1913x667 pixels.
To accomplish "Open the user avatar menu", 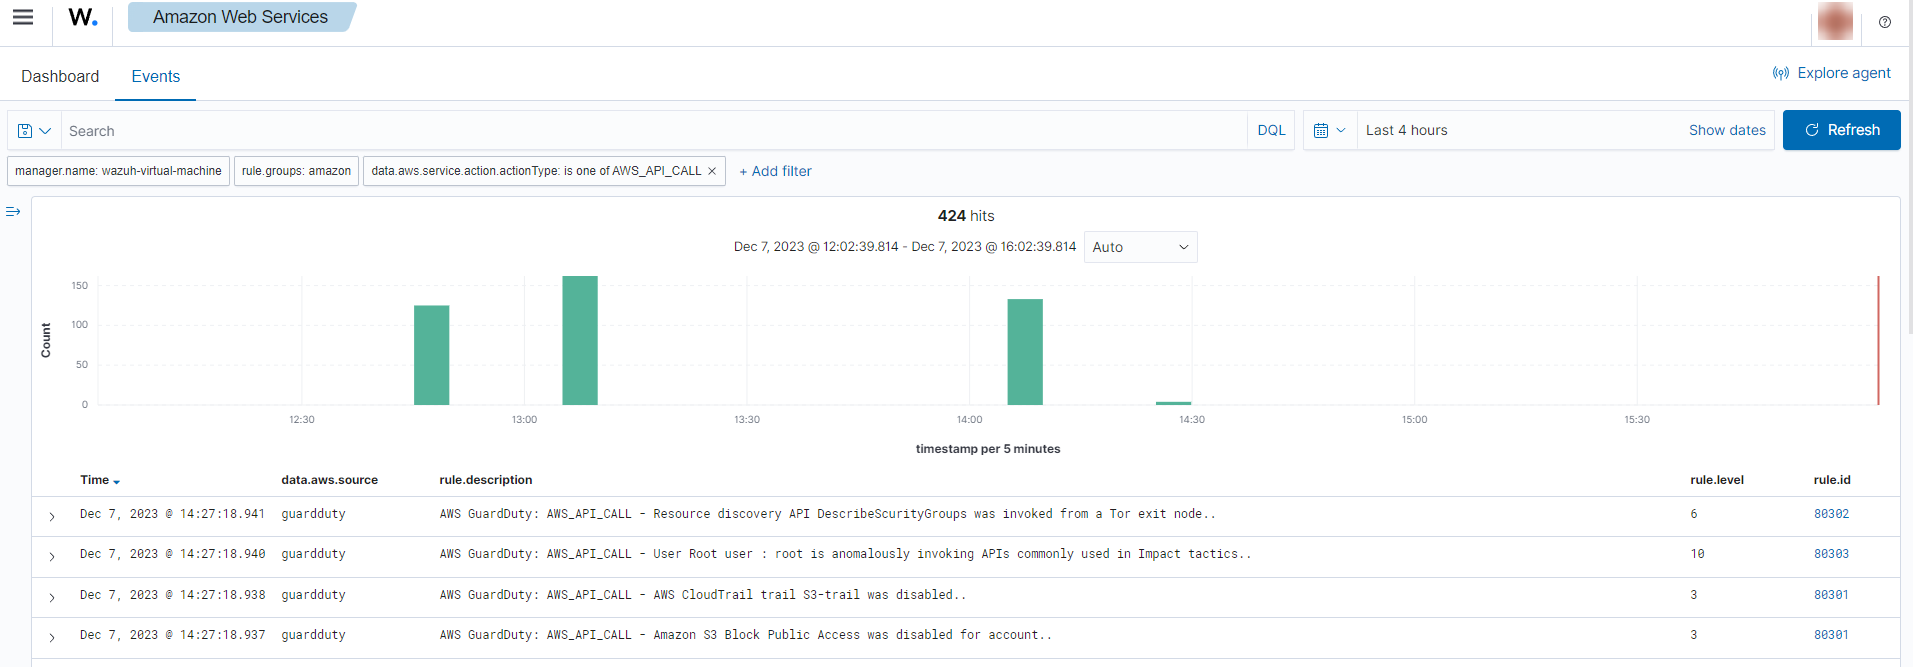I will coord(1834,21).
